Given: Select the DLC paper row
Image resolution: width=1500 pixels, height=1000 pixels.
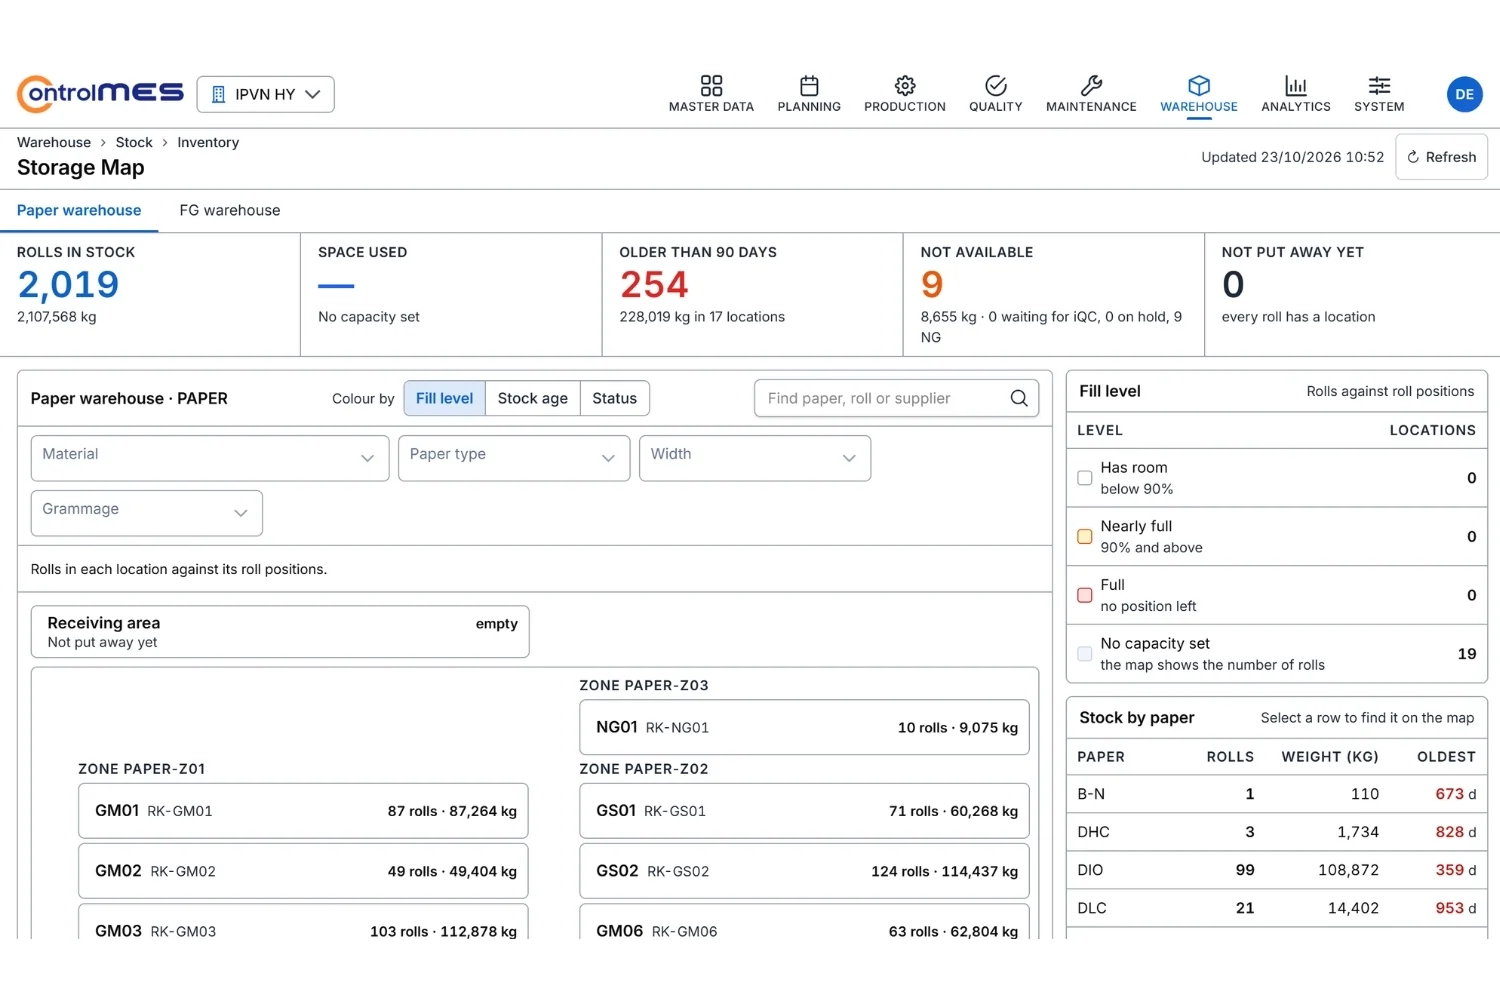Looking at the screenshot, I should point(1277,908).
